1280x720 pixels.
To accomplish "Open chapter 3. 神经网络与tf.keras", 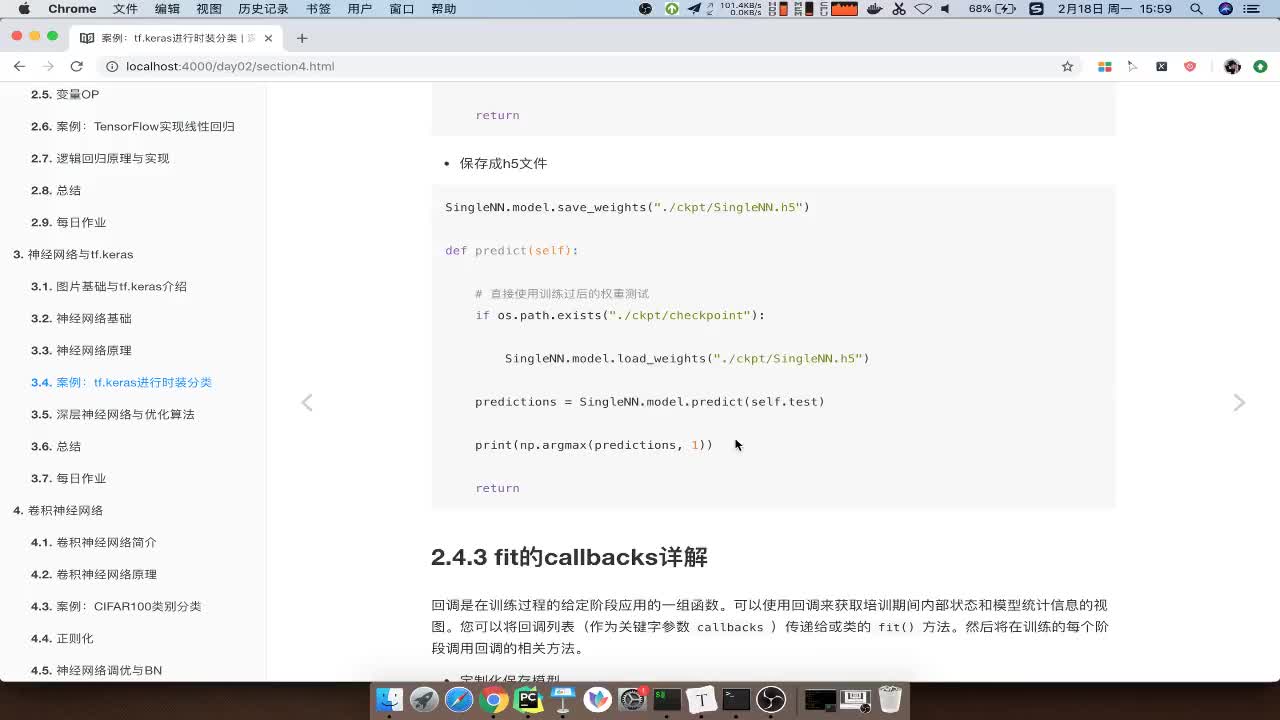I will (x=73, y=254).
